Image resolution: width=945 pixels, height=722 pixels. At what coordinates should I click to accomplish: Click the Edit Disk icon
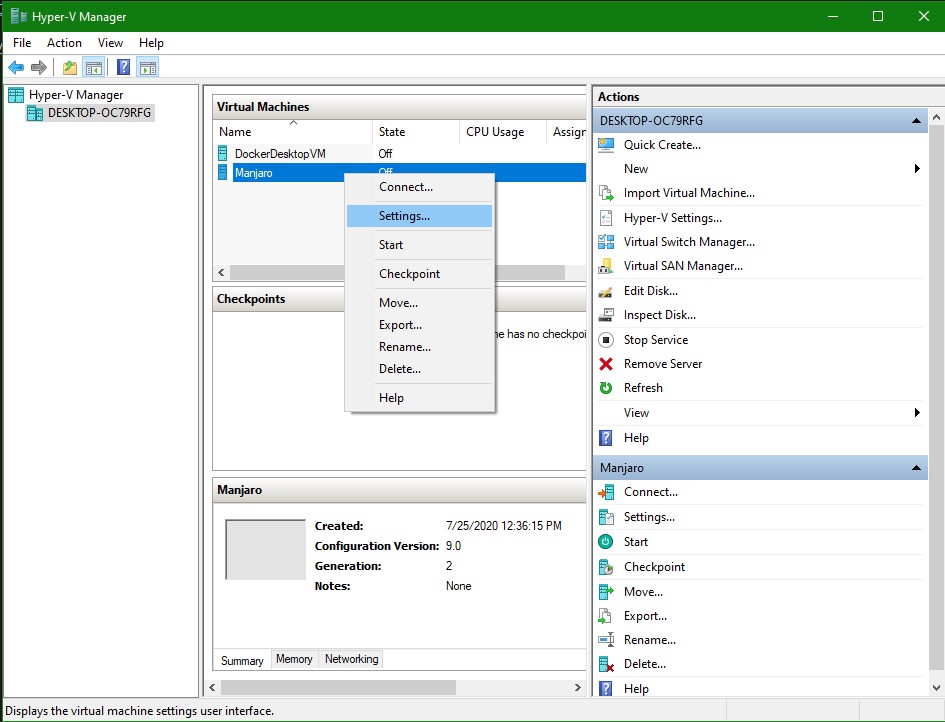pos(606,291)
